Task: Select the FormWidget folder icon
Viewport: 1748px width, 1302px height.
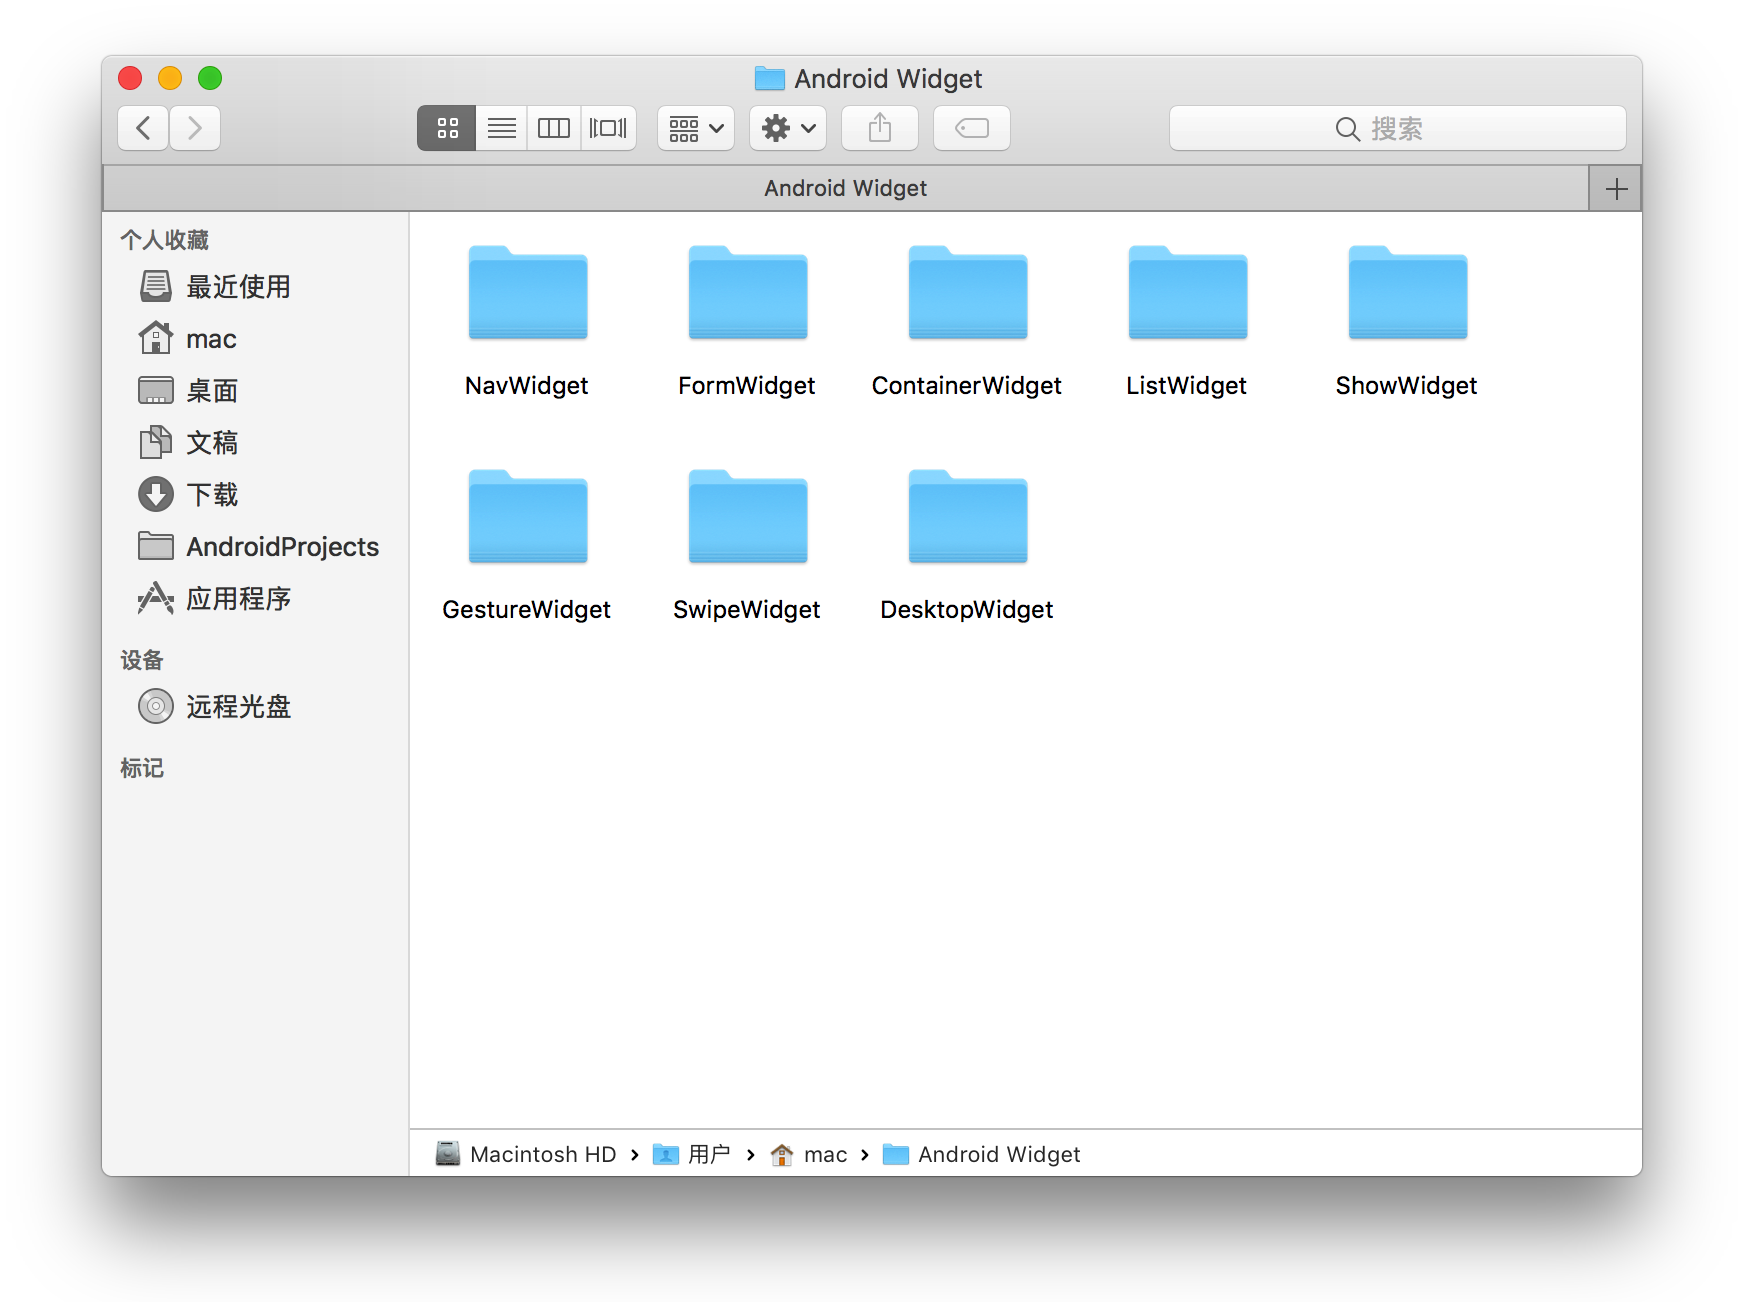Action: point(748,293)
